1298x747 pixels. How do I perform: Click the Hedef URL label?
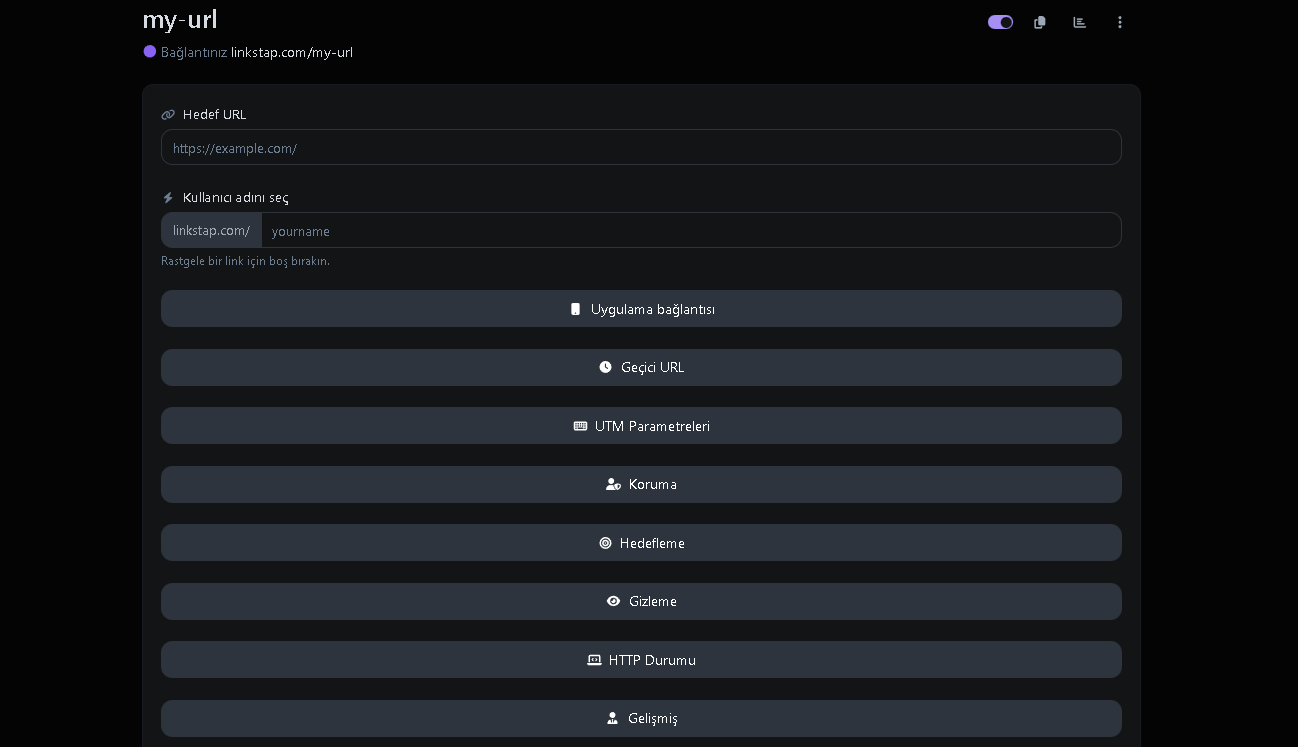coord(214,114)
